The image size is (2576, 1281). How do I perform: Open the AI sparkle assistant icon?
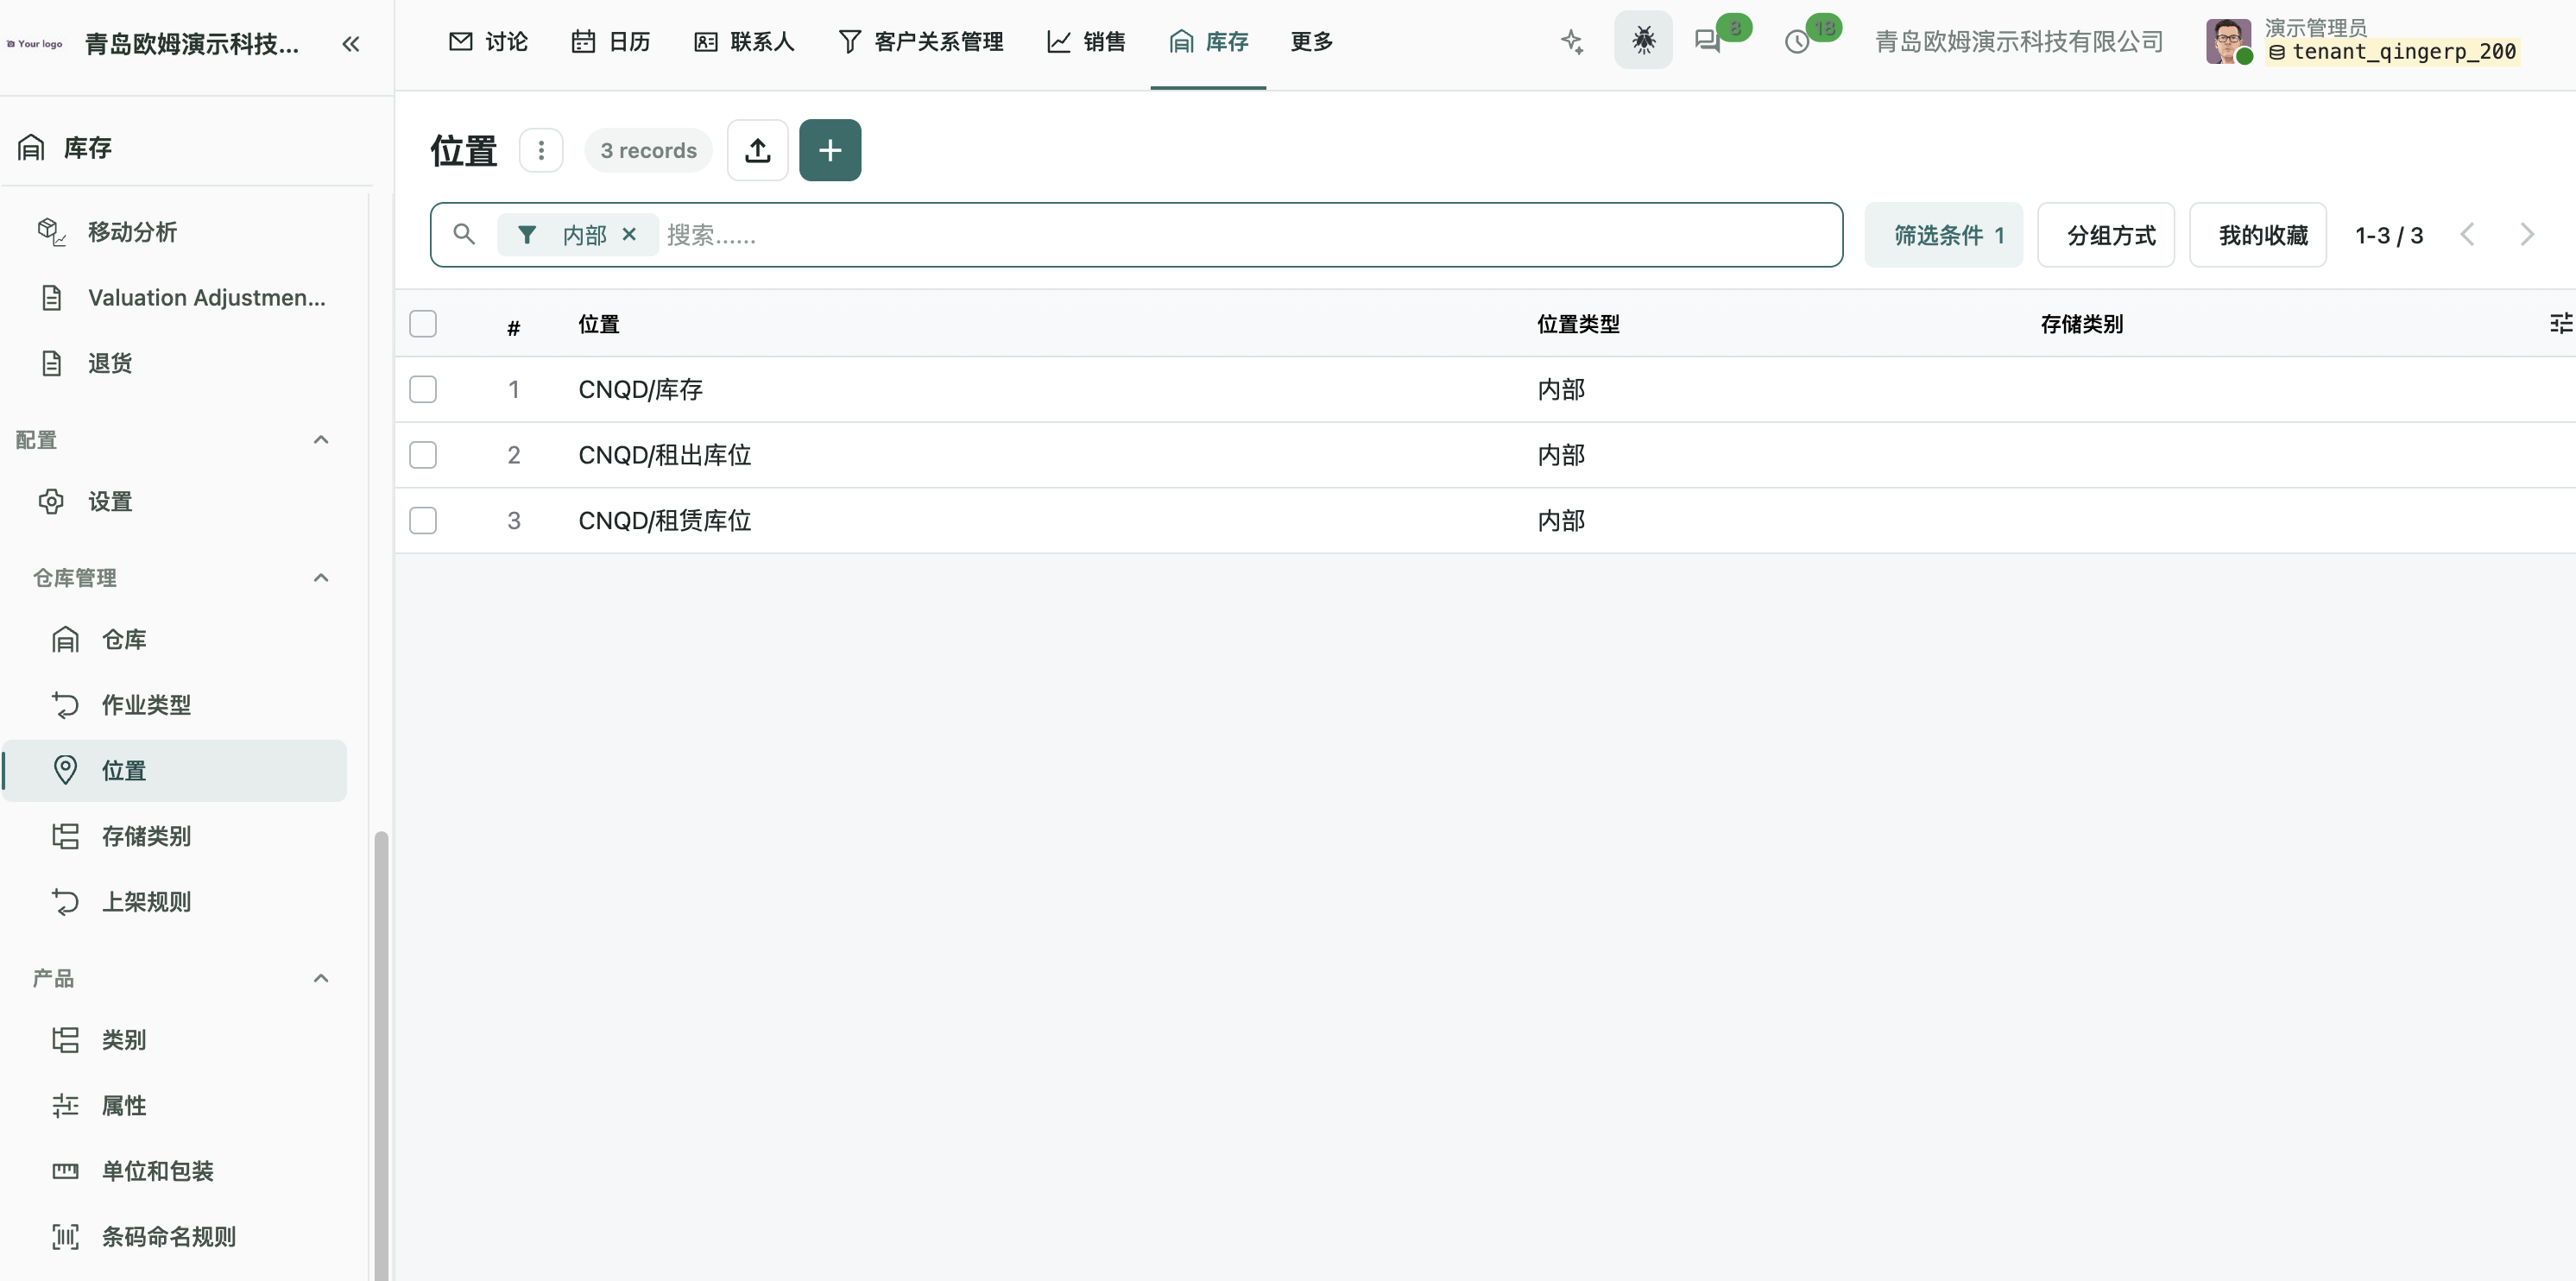1572,41
